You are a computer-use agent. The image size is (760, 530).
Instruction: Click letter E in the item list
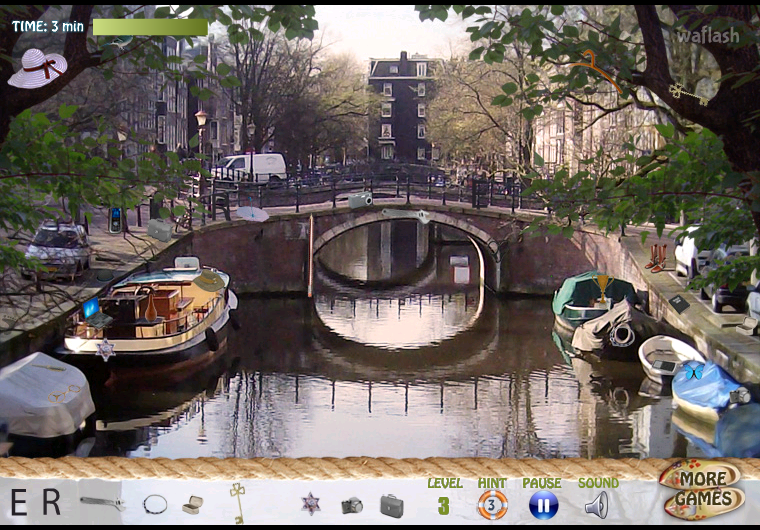click(19, 502)
